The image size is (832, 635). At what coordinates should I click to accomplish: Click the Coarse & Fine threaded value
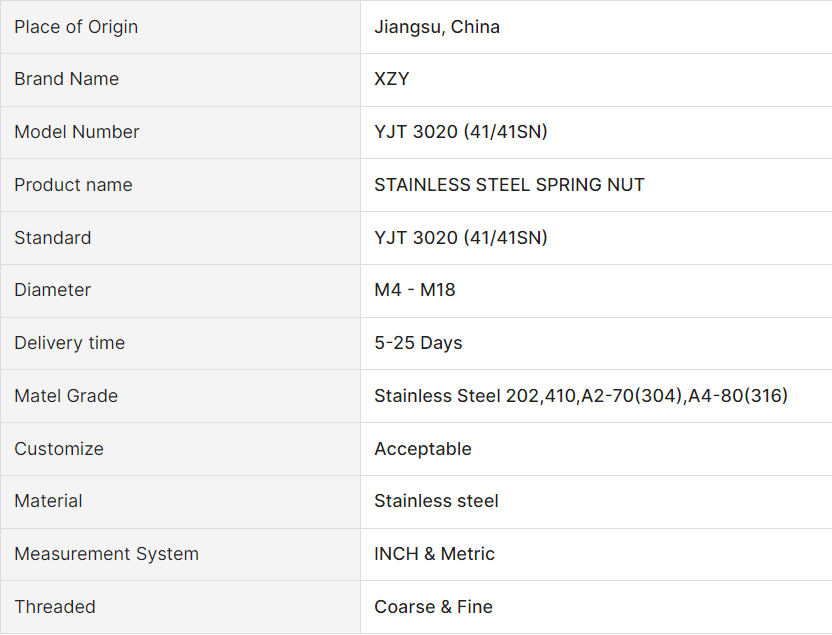433,607
